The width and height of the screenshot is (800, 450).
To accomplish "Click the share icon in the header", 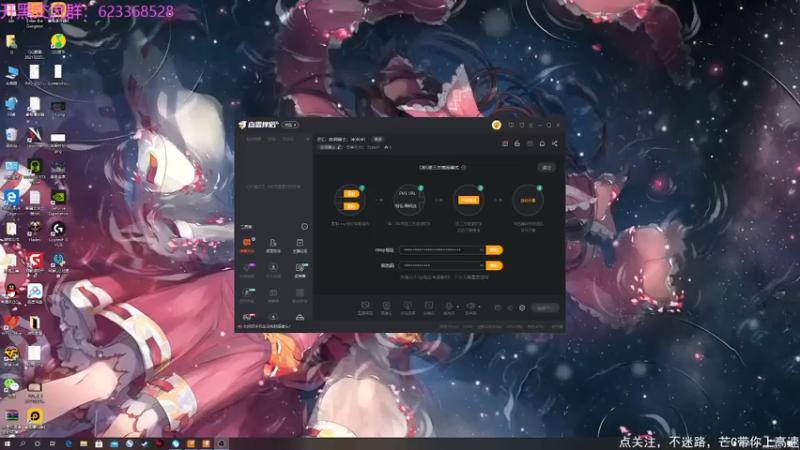I will 555,143.
